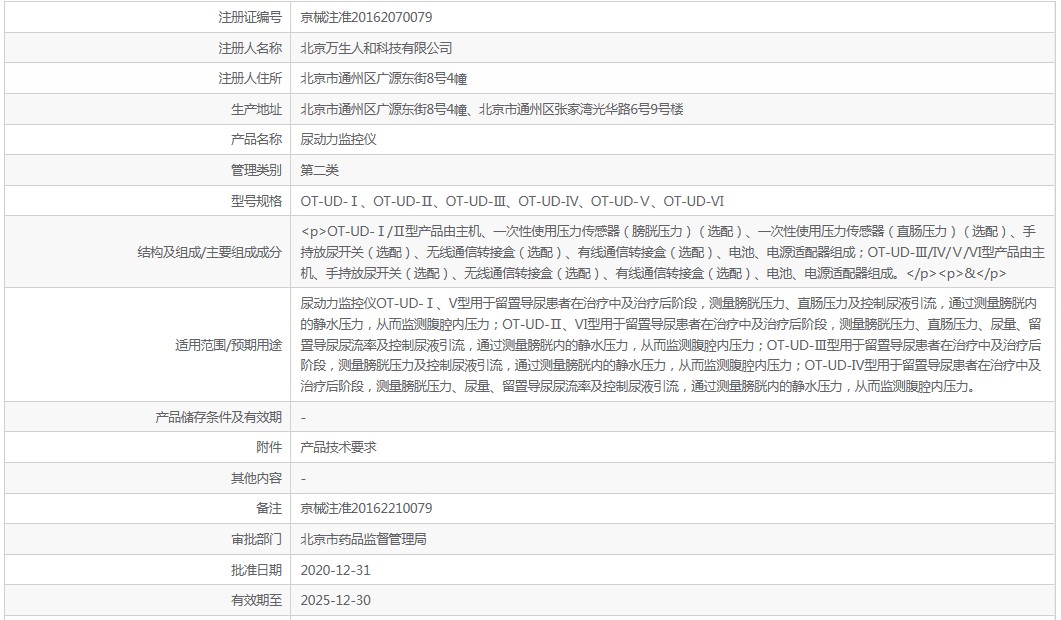Select the structure composition paragraph text
The image size is (1061, 620).
[x=673, y=252]
